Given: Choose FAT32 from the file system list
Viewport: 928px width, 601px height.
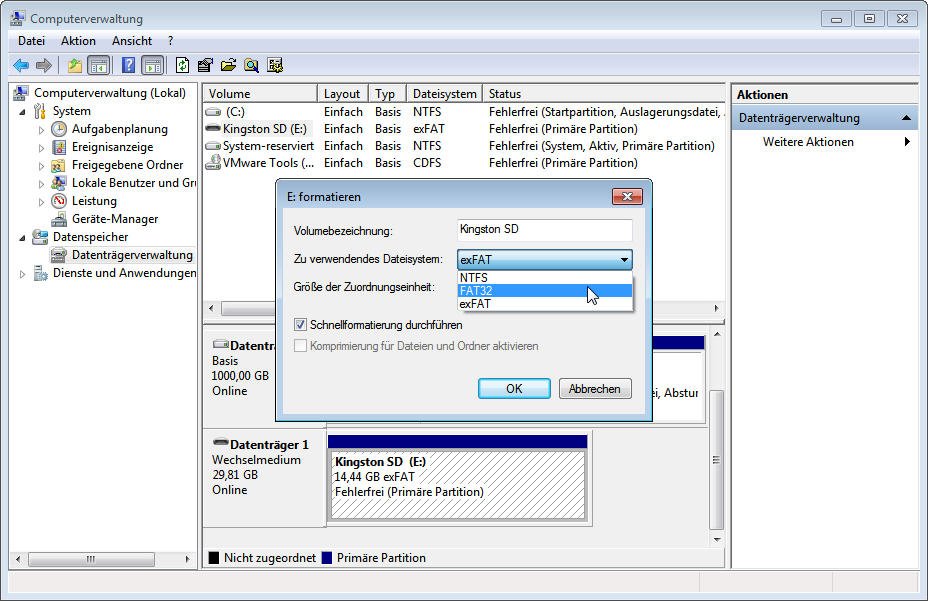Looking at the screenshot, I should click(x=545, y=291).
